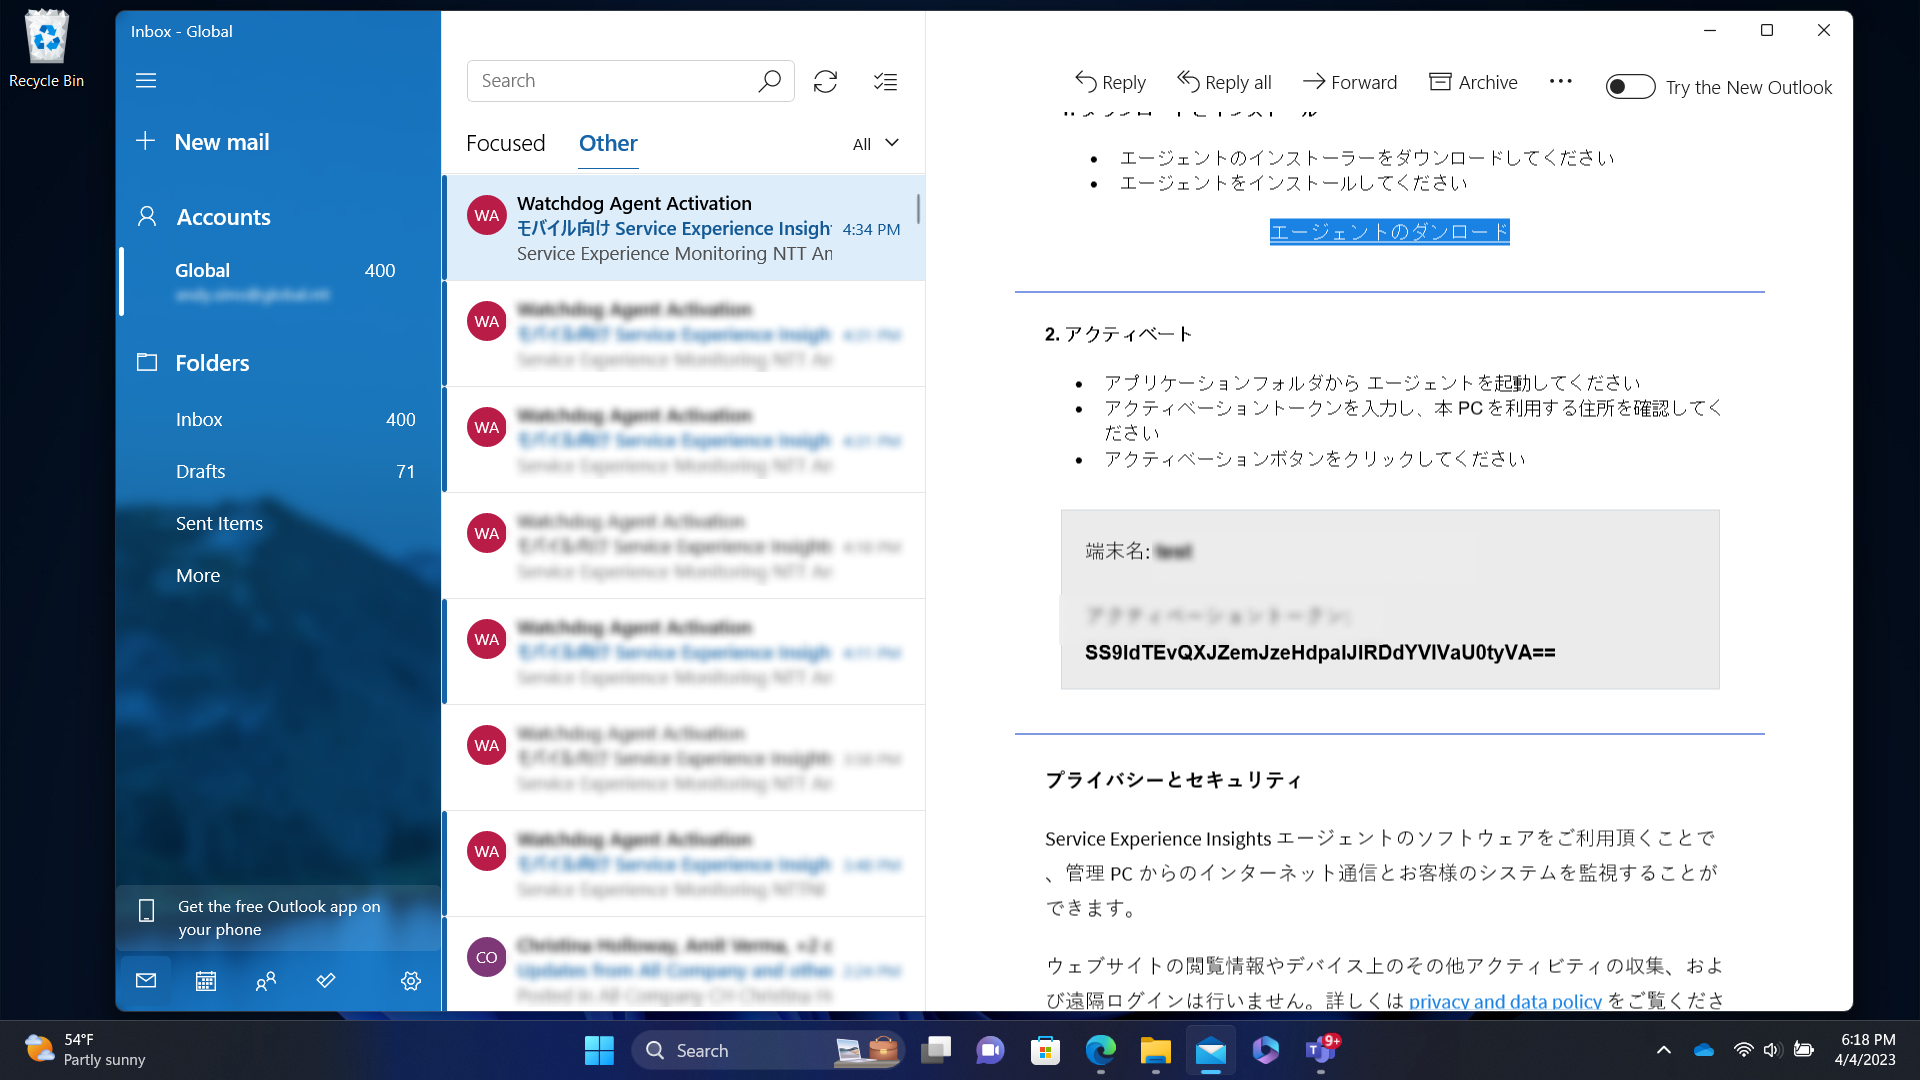Select the Drafts folder
The height and width of the screenshot is (1080, 1920).
tap(278, 472)
